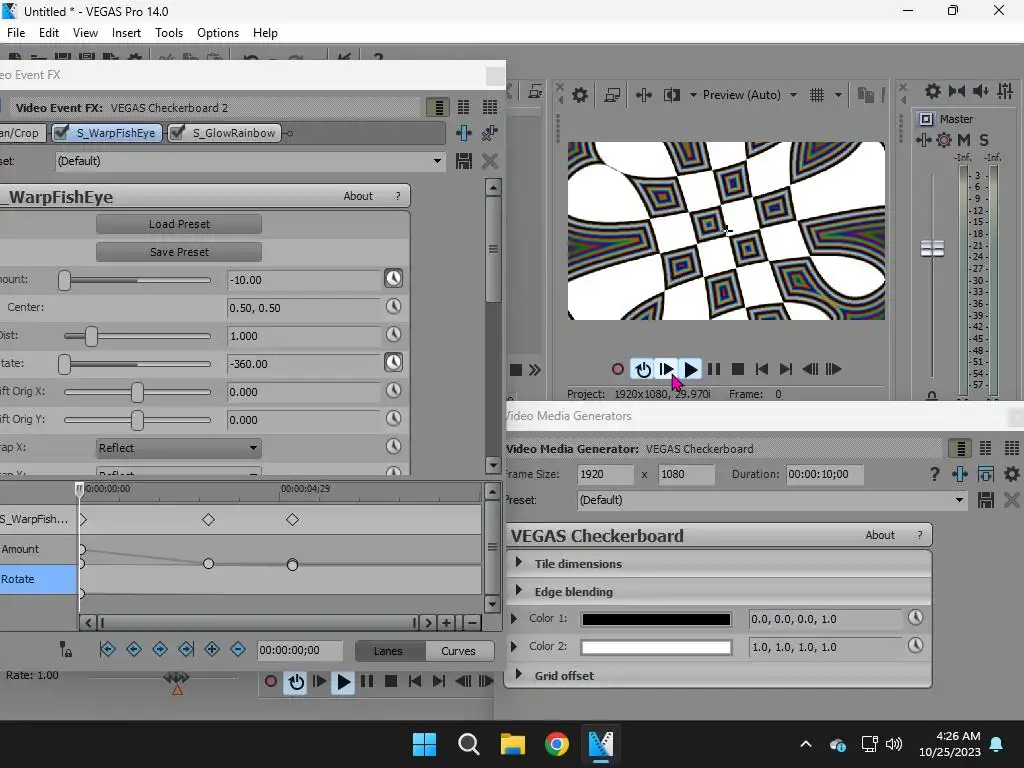Click Next Keyframe diamond button
This screenshot has height=768, width=1024.
pyautogui.click(x=160, y=649)
